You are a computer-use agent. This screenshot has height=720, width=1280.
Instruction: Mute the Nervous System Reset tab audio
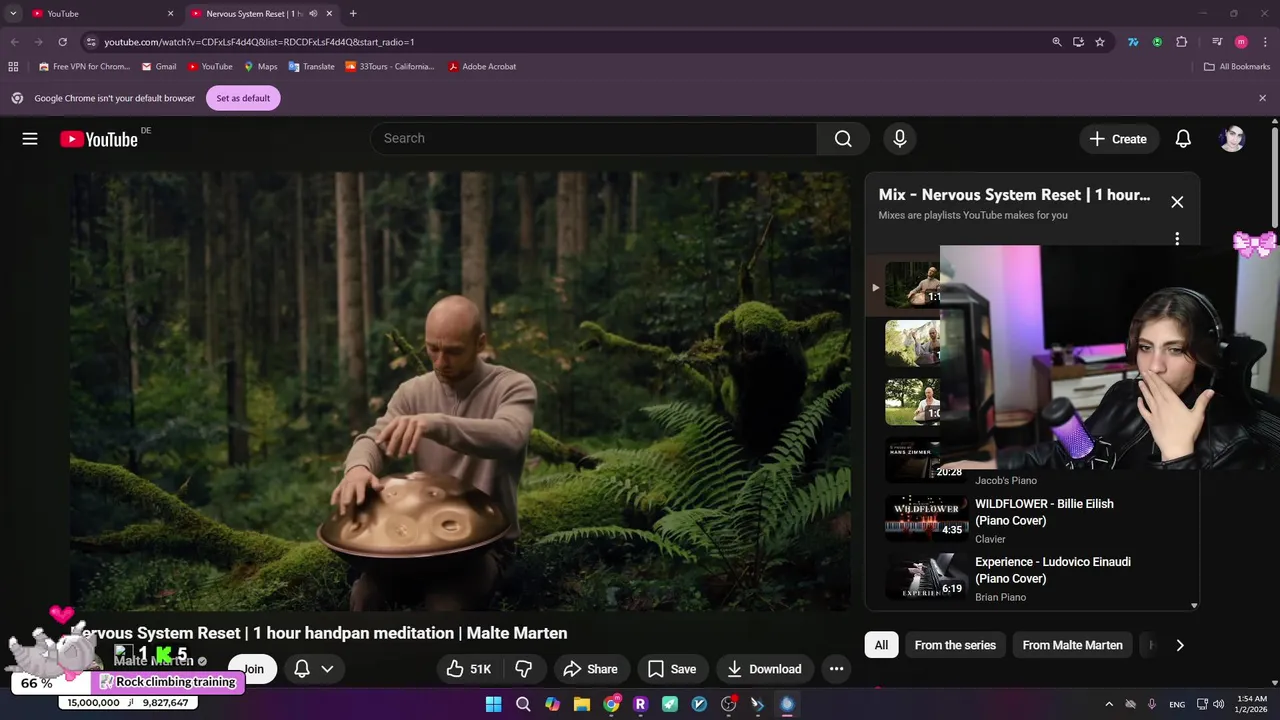tap(313, 14)
